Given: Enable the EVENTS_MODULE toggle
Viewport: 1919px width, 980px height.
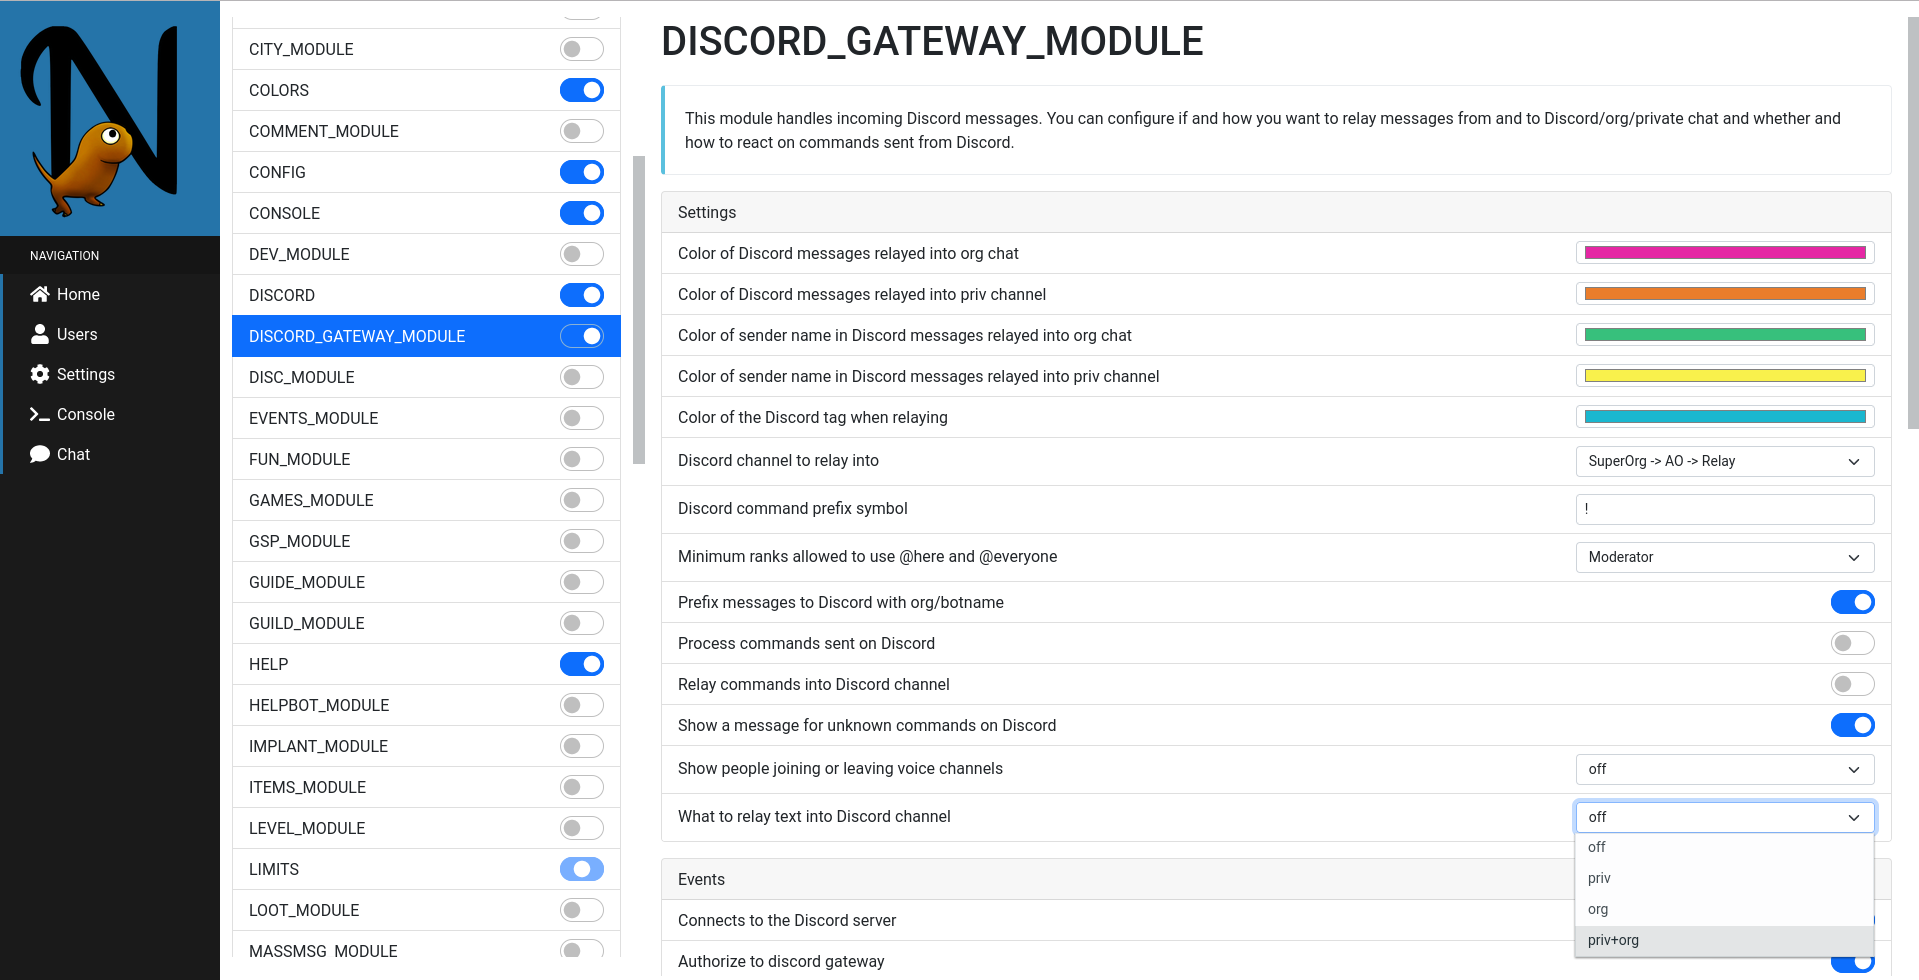Looking at the screenshot, I should point(582,418).
